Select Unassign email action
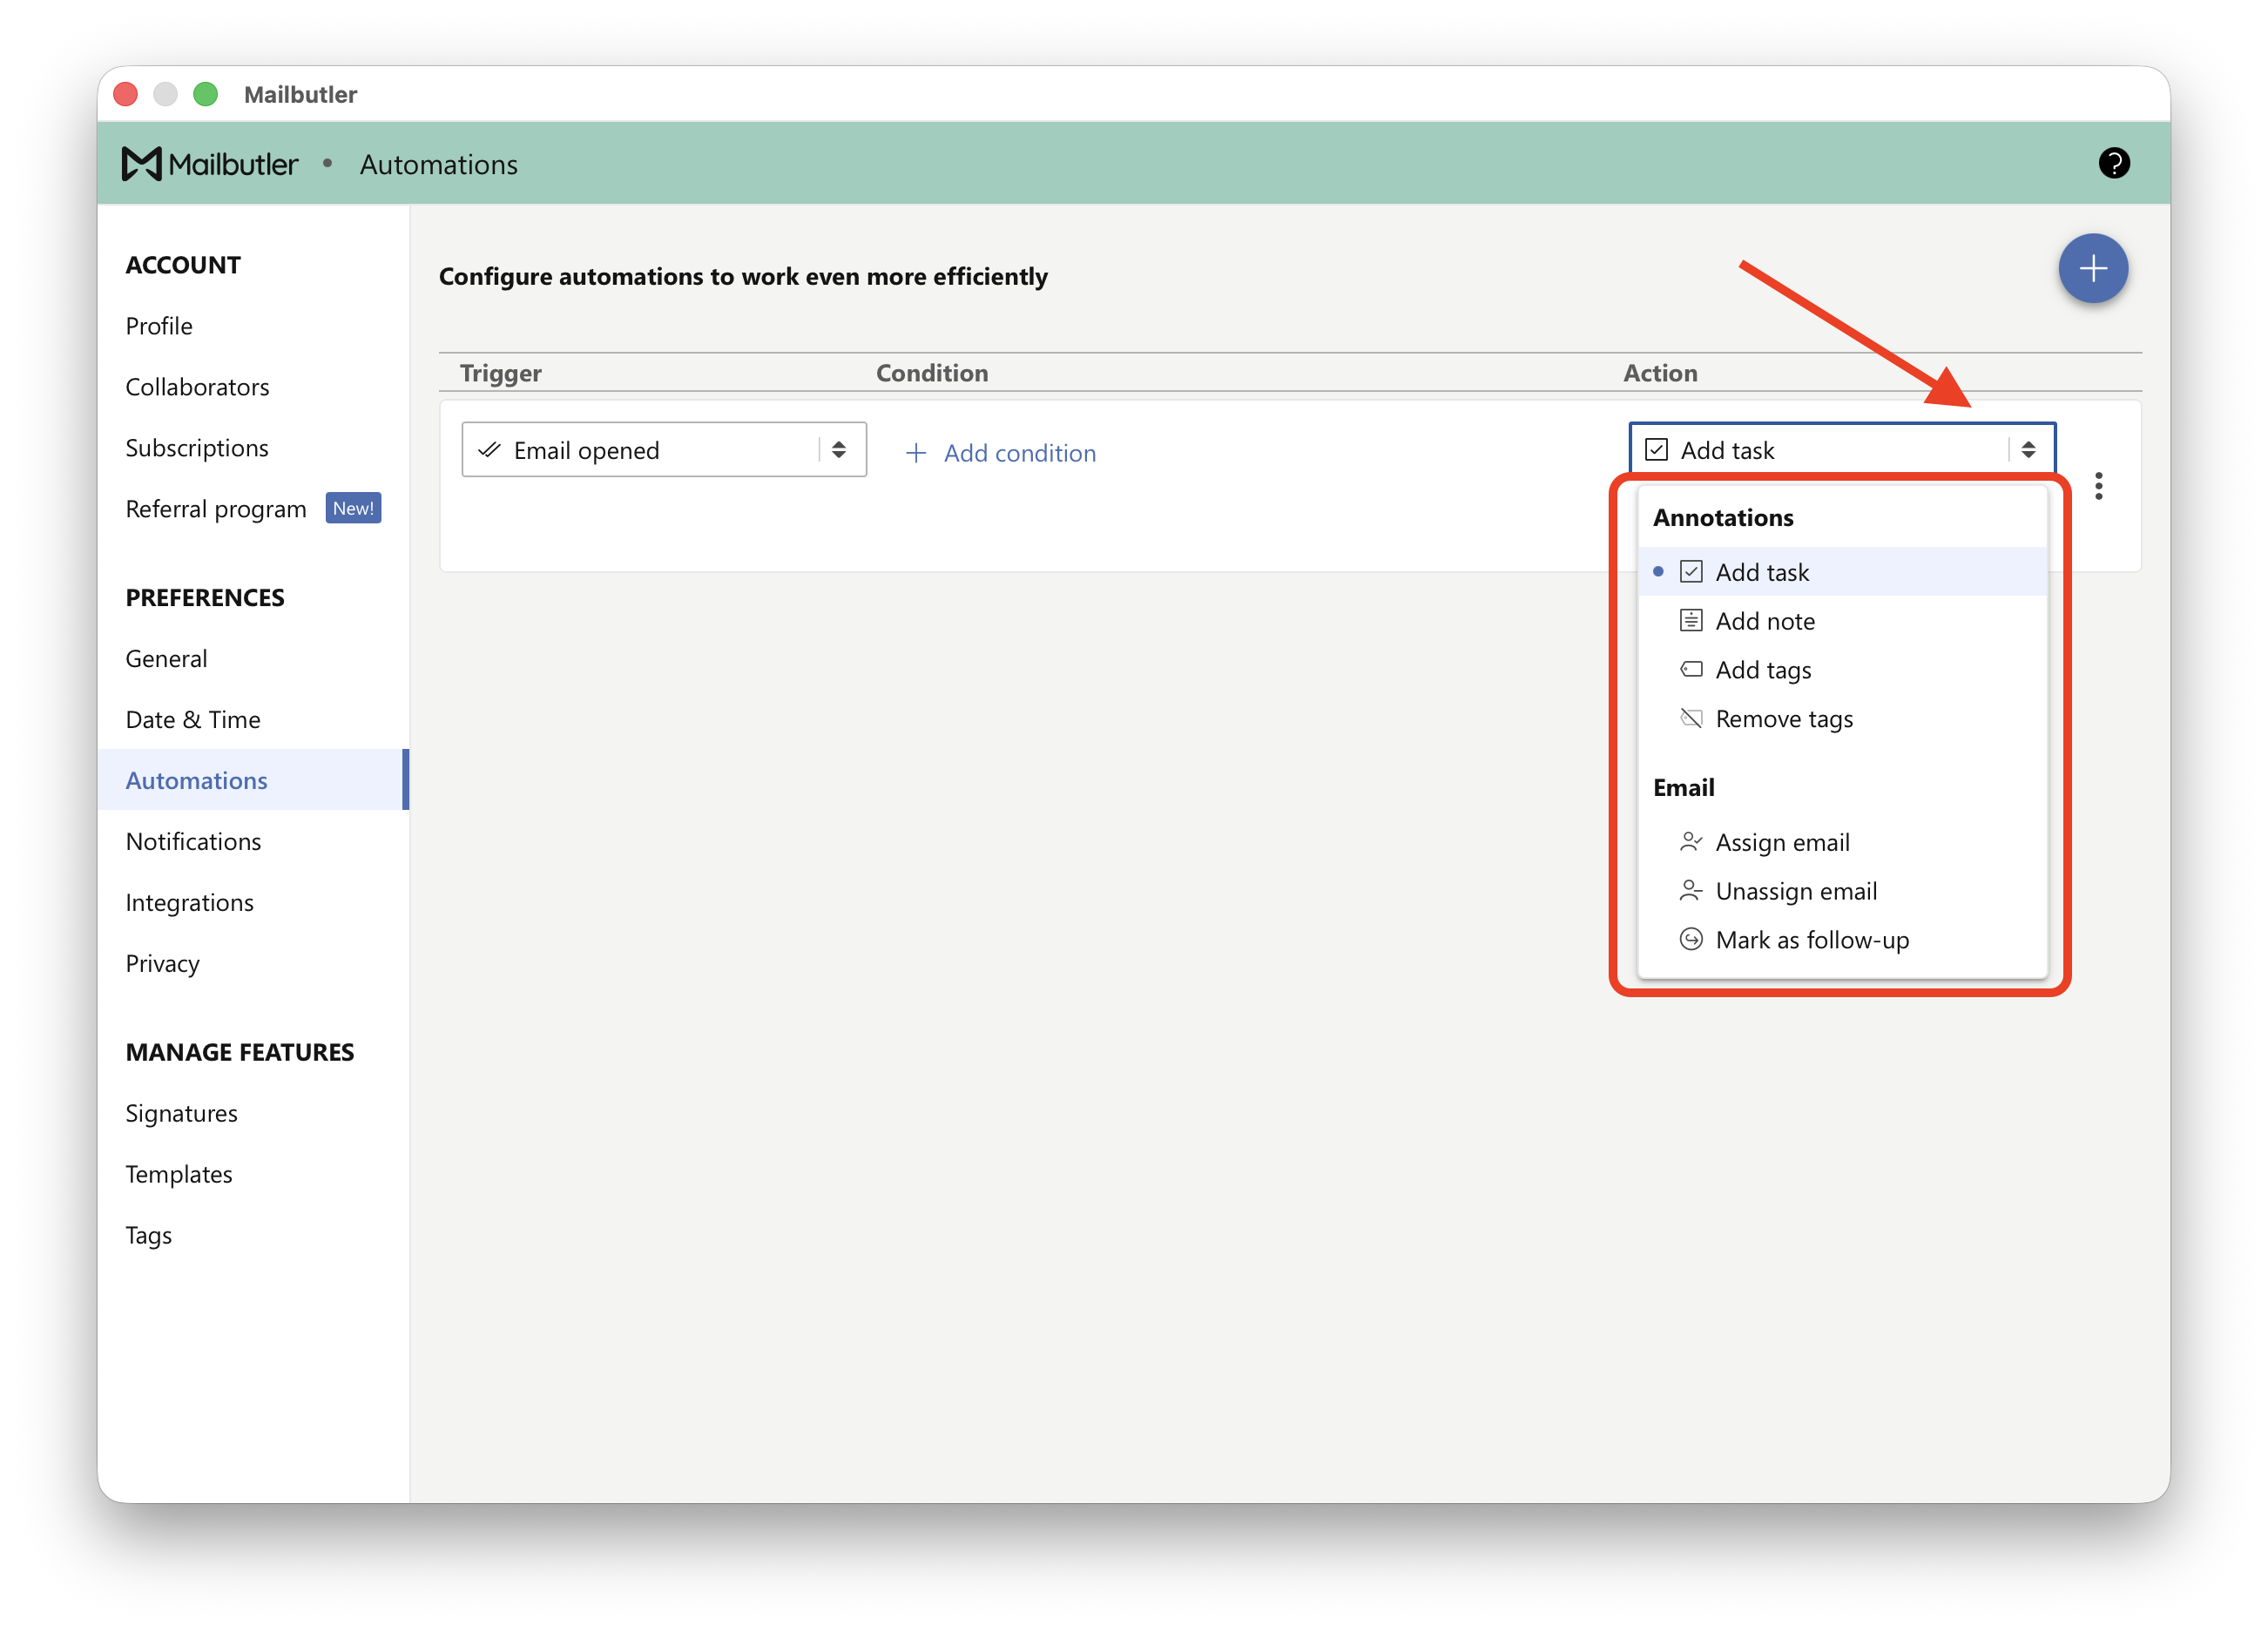The width and height of the screenshot is (2268, 1632). (x=1841, y=890)
